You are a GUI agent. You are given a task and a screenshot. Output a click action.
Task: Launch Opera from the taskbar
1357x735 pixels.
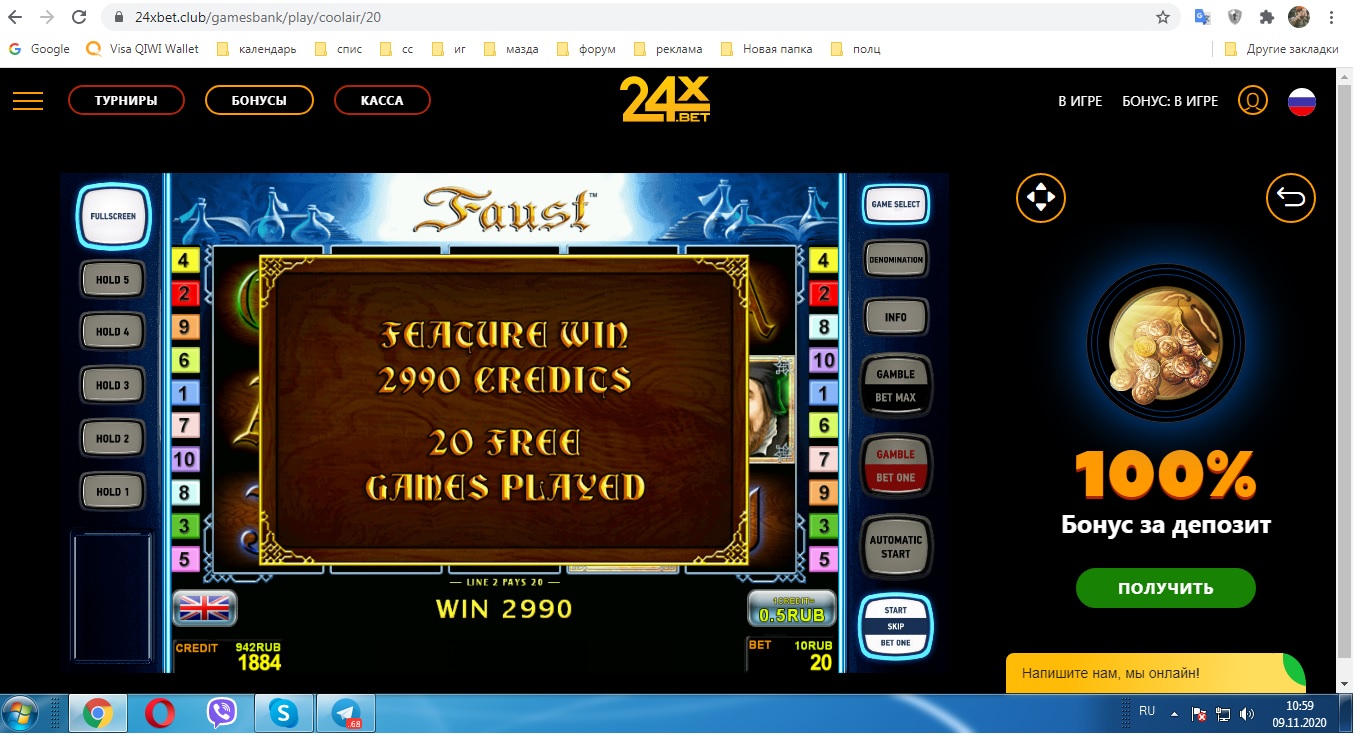tap(160, 713)
